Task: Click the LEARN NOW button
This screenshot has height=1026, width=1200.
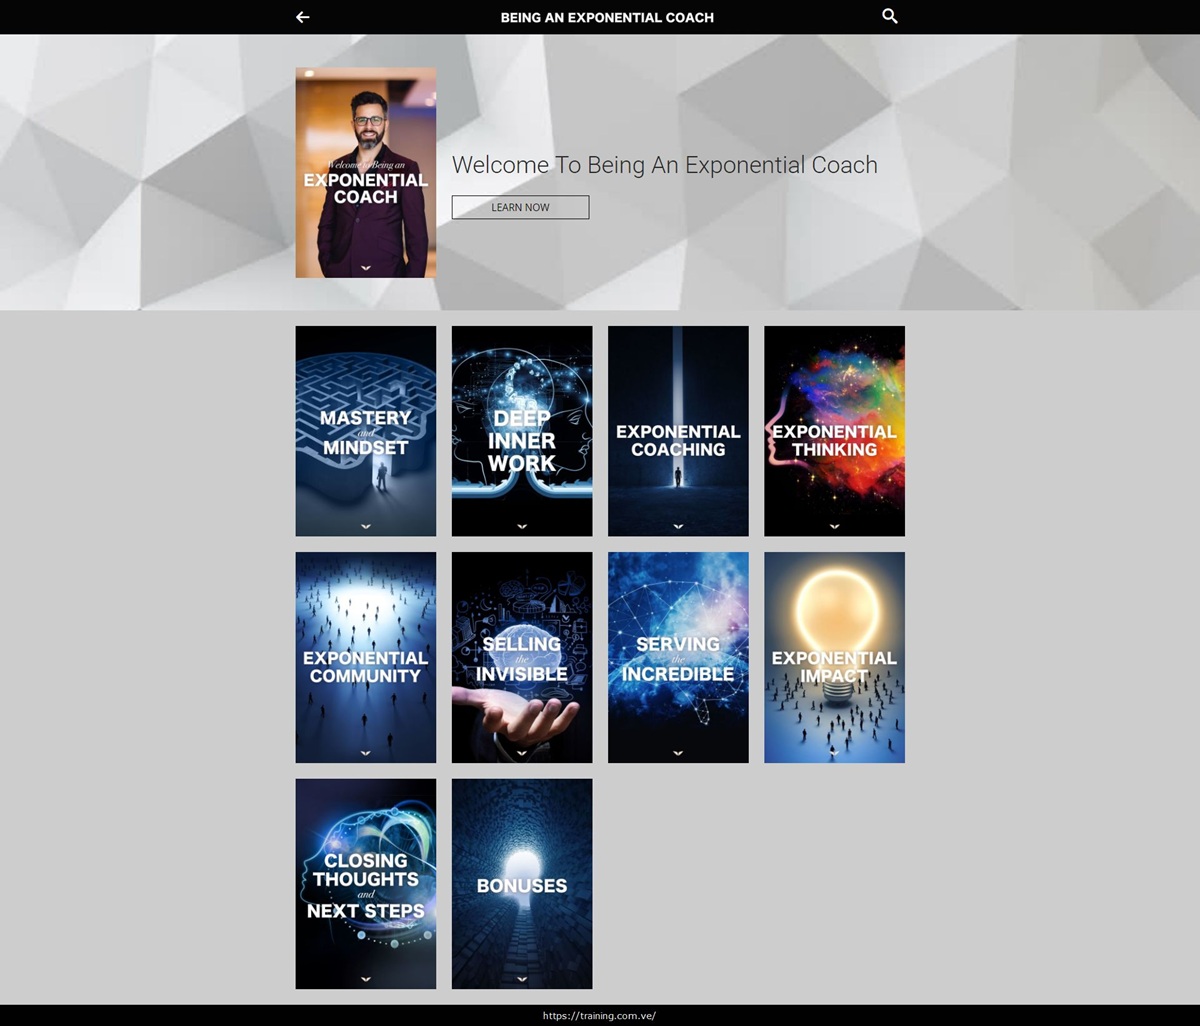Action: (520, 207)
